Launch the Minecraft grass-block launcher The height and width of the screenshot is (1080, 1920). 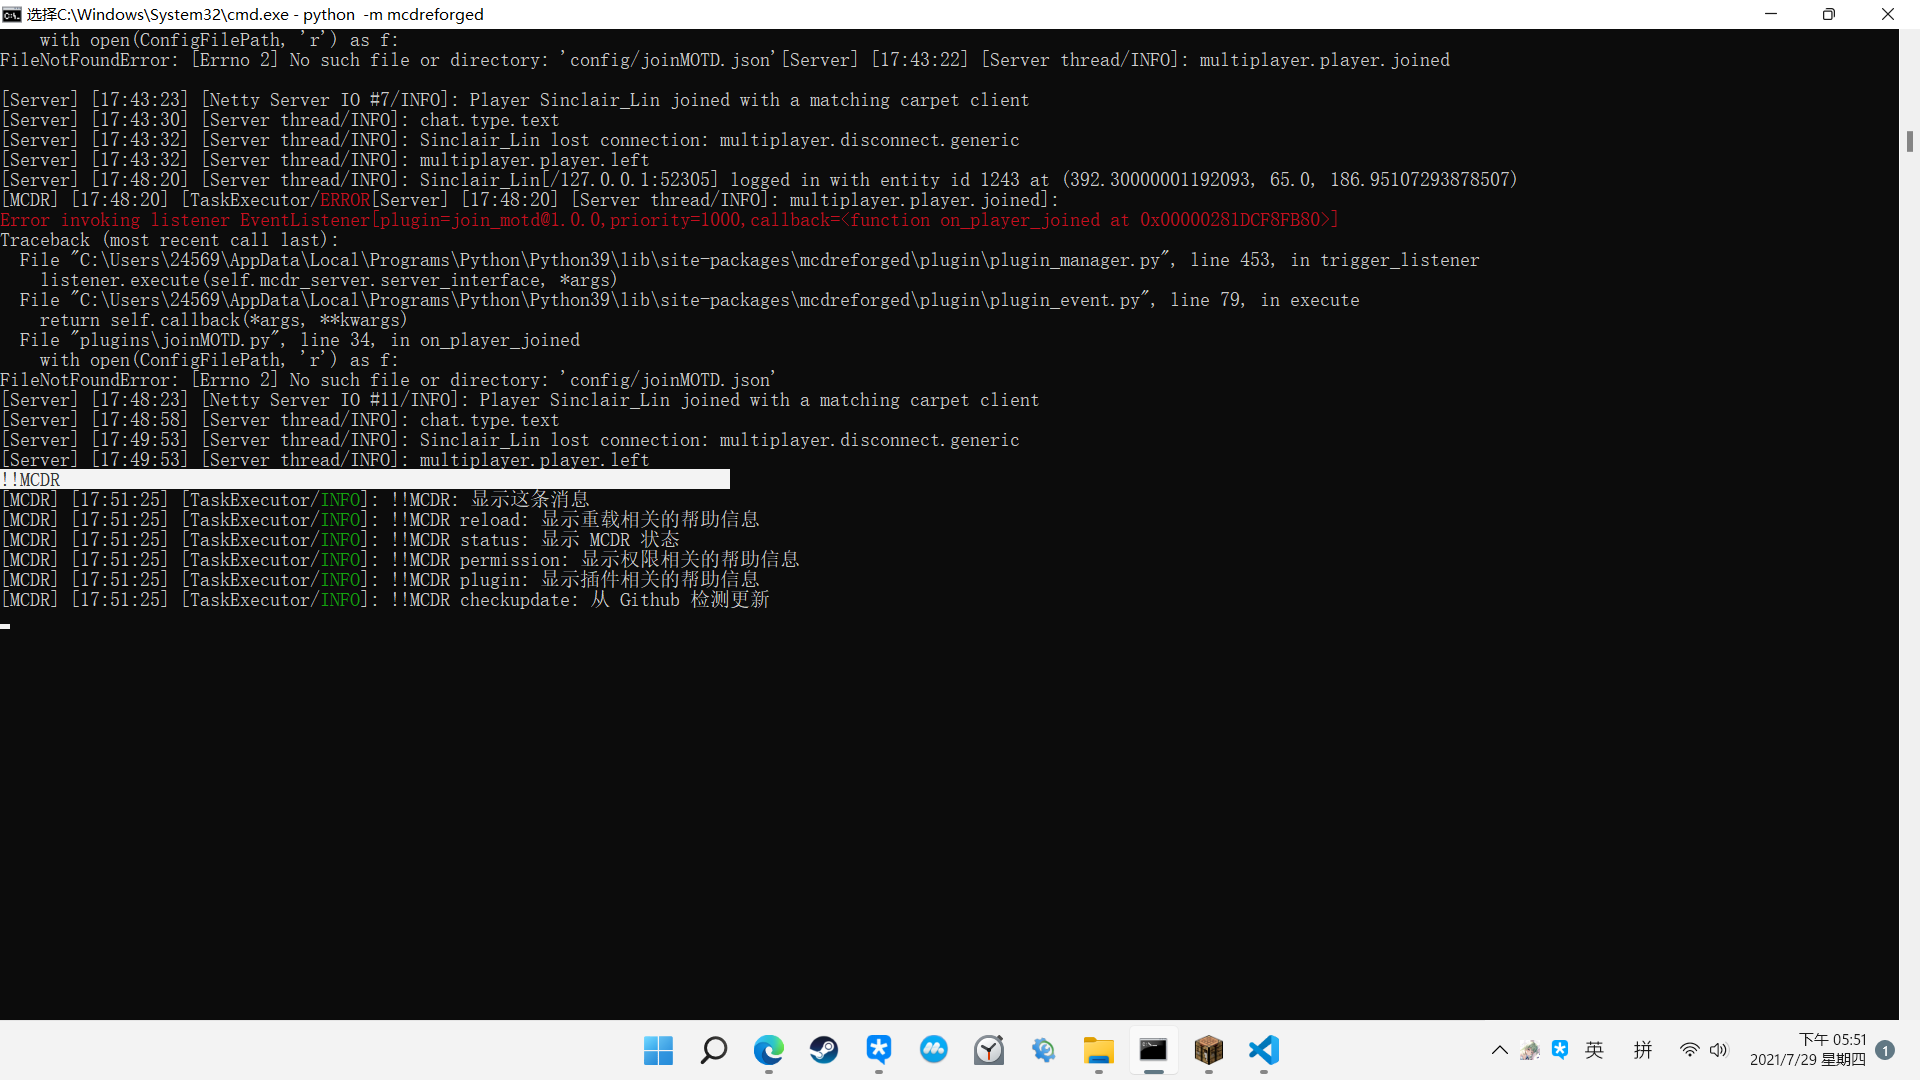1209,1051
